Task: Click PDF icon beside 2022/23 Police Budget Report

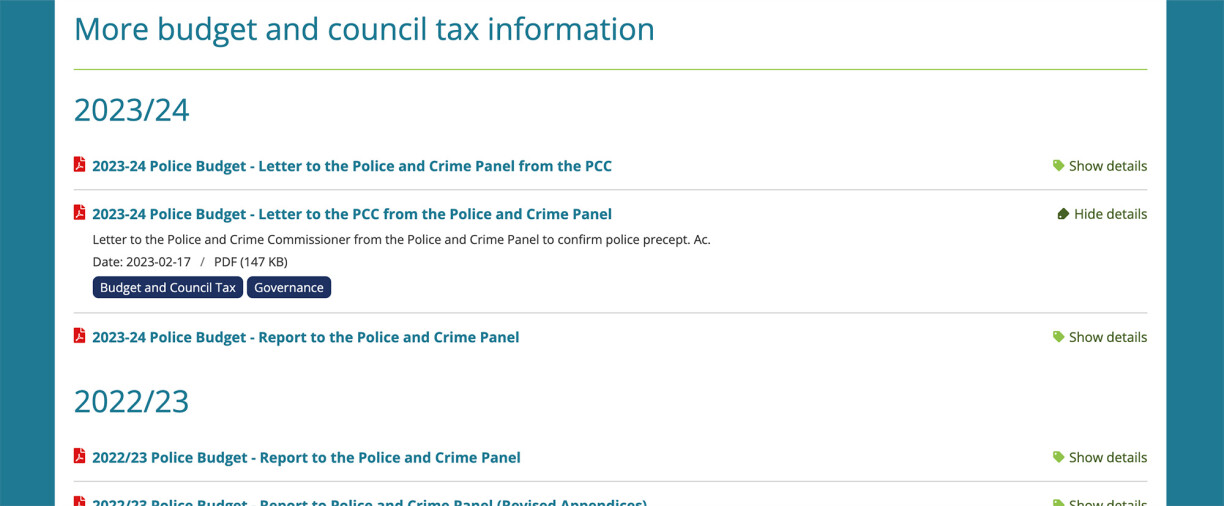Action: coord(80,456)
